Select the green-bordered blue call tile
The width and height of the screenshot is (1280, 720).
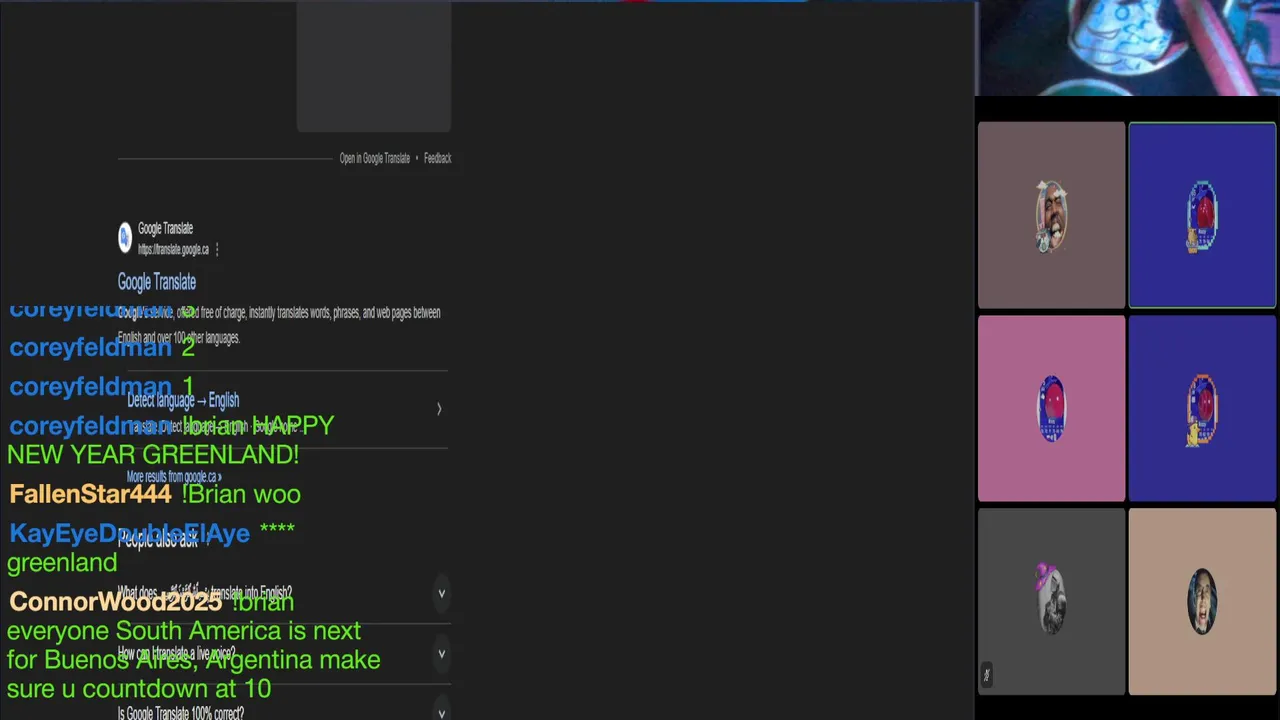point(1202,215)
